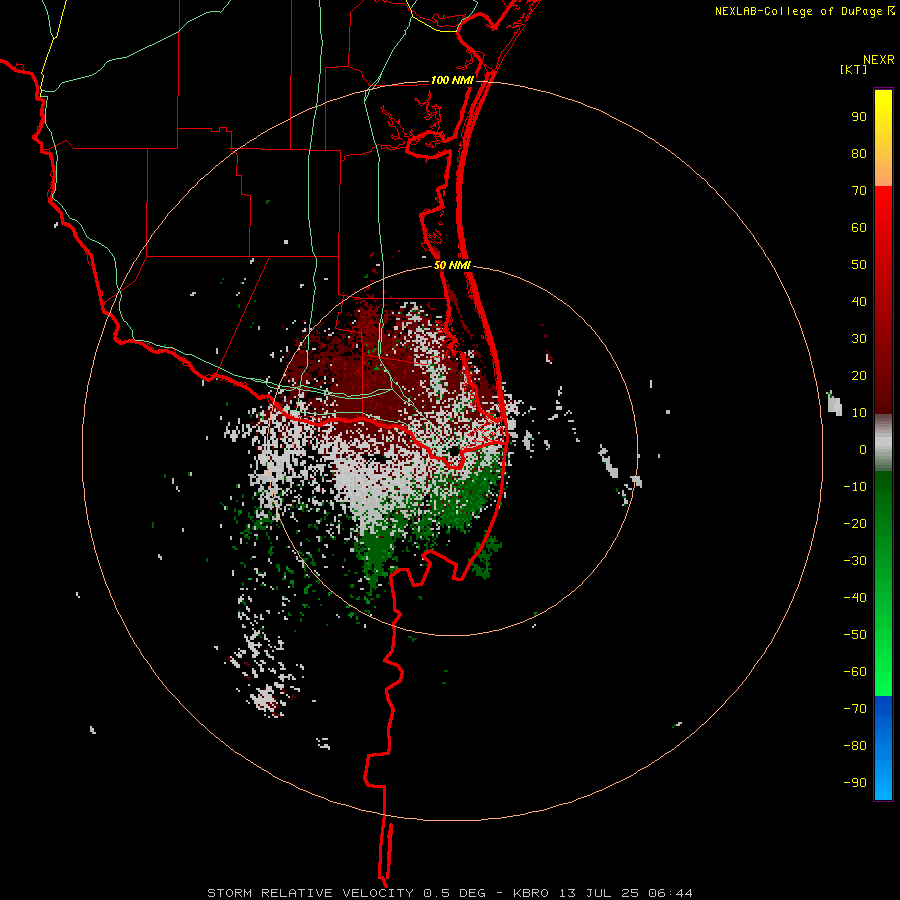Click the yellow segment of the color bar
900x900 pixels.
pyautogui.click(x=883, y=138)
